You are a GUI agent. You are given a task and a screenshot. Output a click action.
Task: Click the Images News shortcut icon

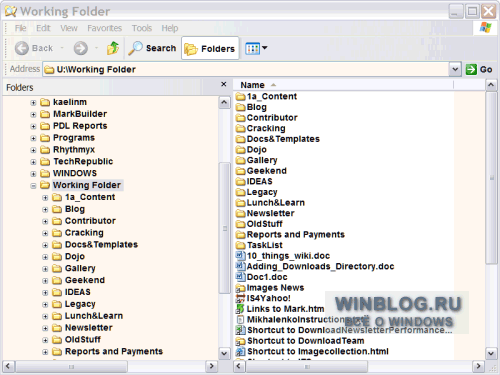240,288
